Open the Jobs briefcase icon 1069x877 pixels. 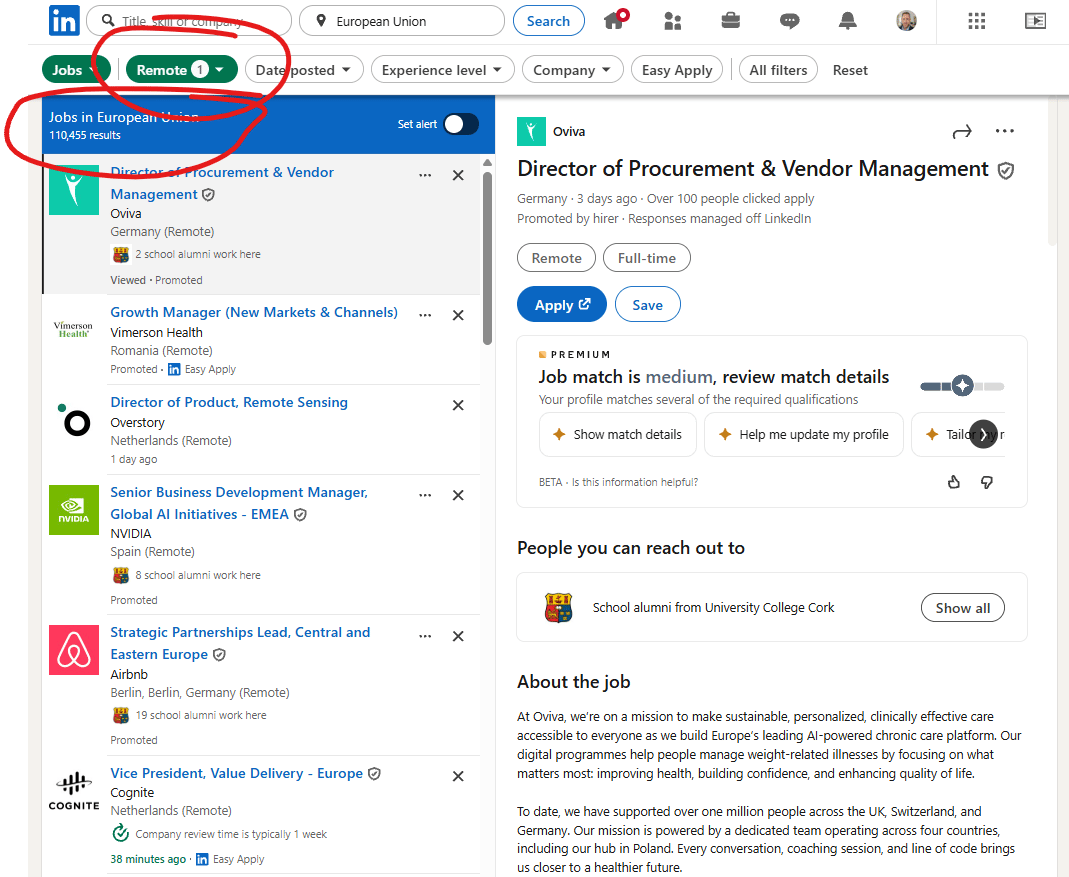731,21
